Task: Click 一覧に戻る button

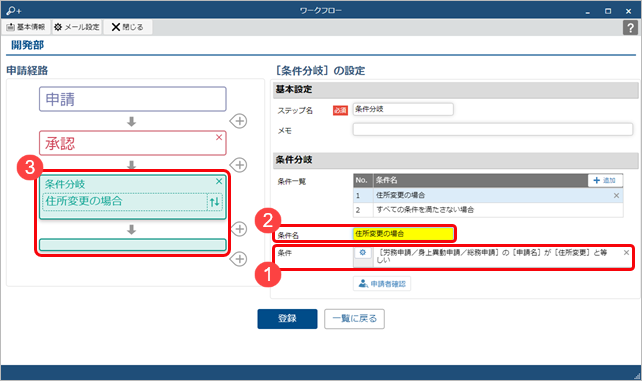Action: coord(355,319)
